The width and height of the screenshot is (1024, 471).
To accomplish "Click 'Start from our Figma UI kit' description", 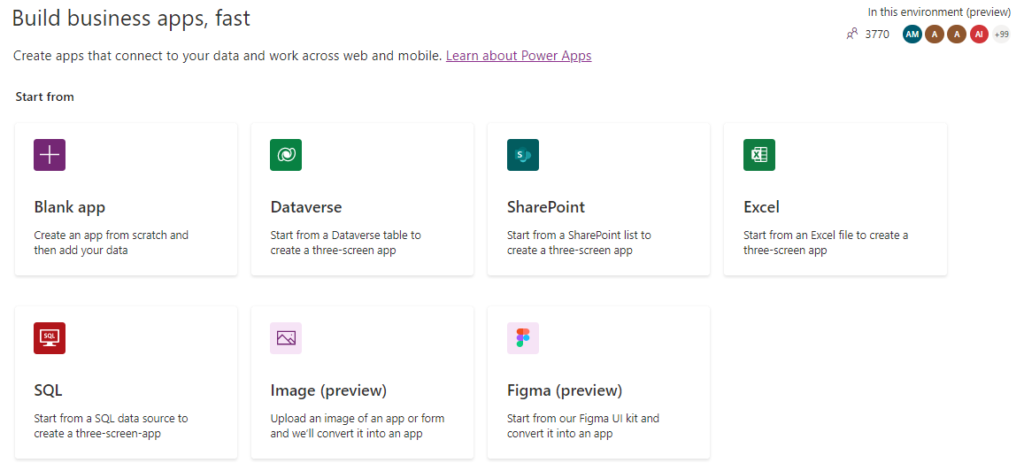I will [583, 425].
